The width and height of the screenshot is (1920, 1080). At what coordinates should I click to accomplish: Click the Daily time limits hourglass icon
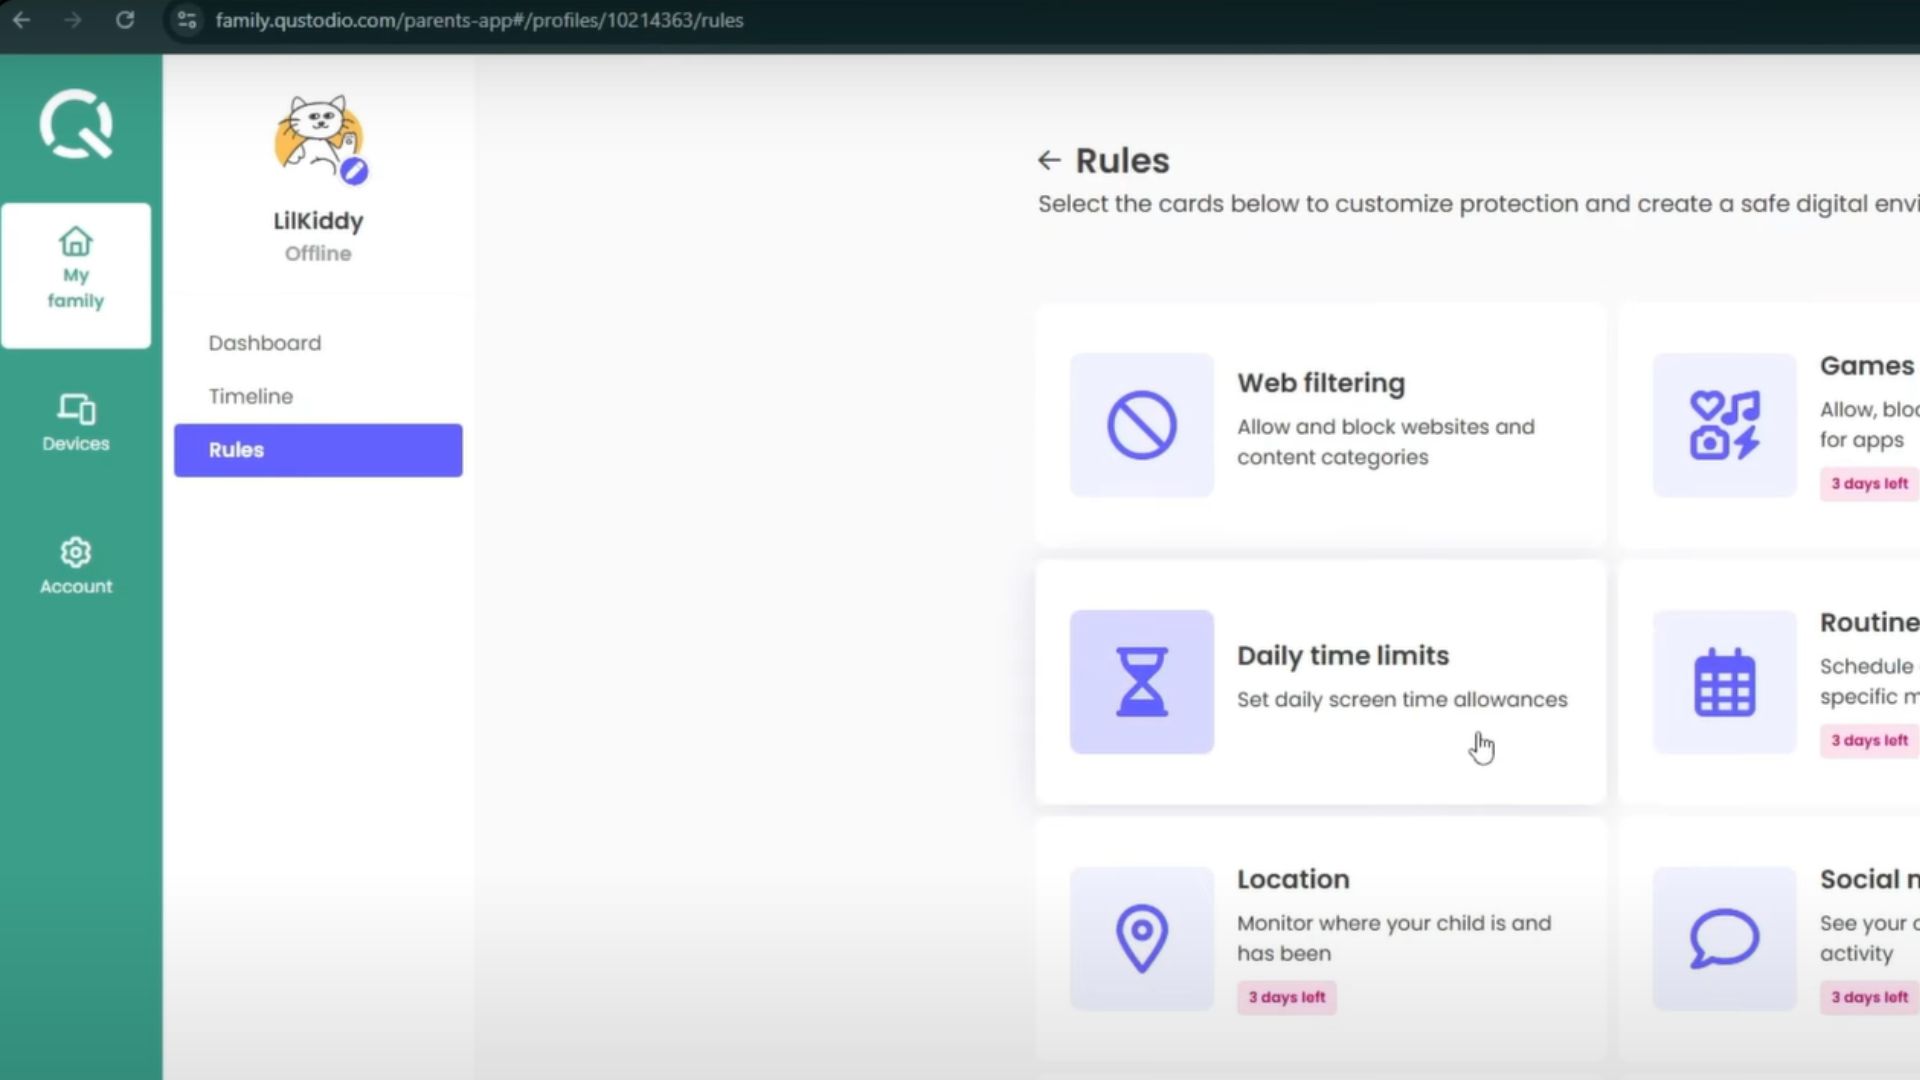tap(1141, 682)
